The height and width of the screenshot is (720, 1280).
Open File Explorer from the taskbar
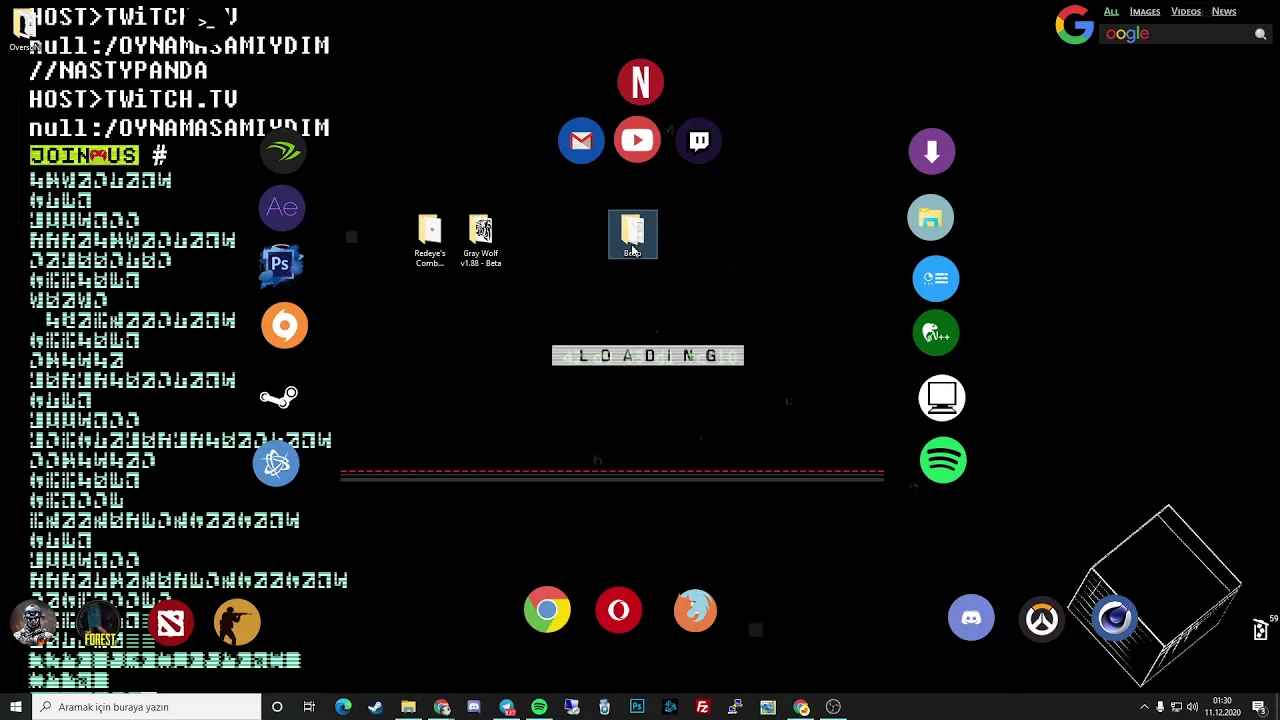coord(408,707)
